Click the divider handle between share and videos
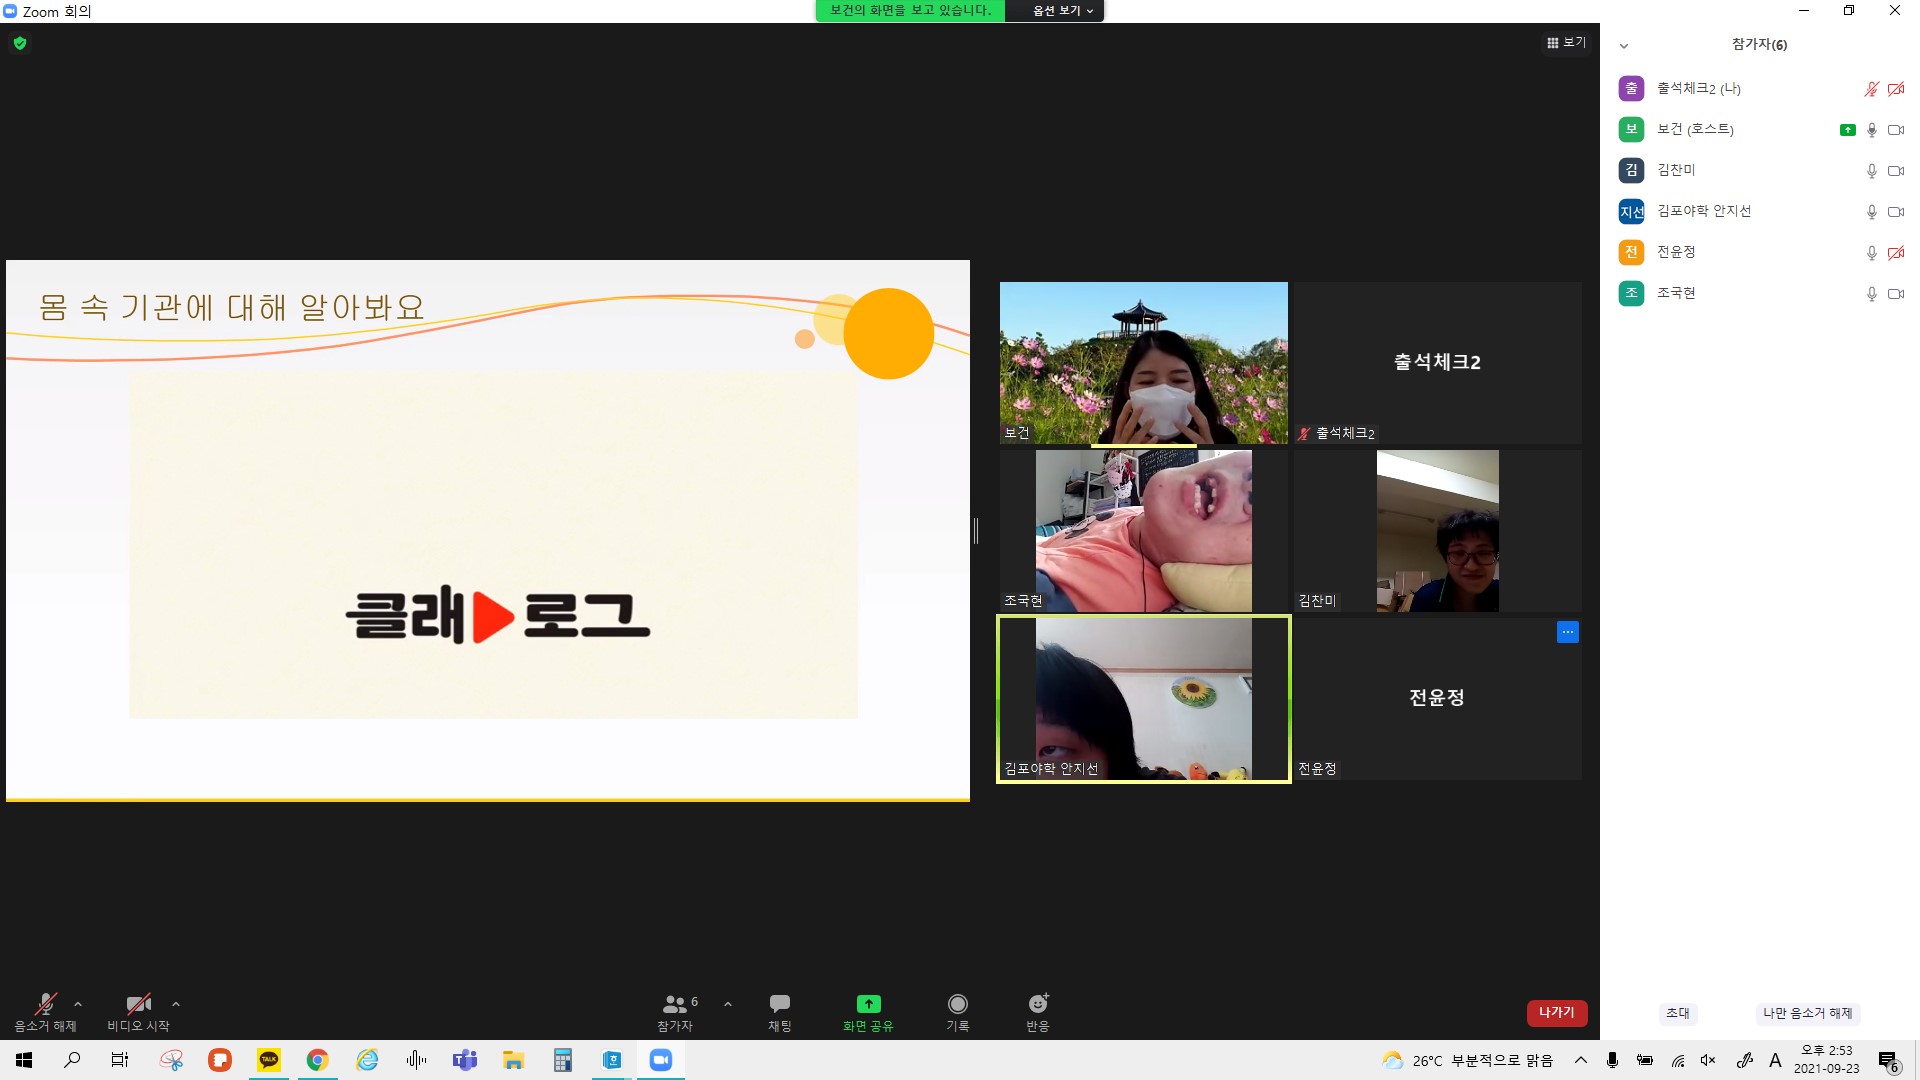The width and height of the screenshot is (1920, 1080). 976,531
